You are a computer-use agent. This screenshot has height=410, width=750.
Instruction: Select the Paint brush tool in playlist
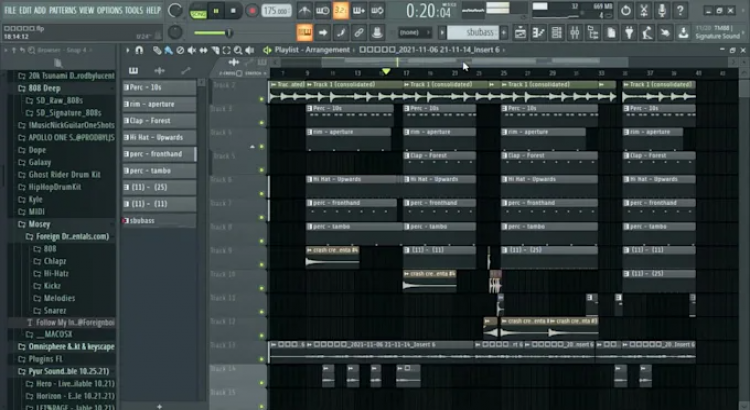pyautogui.click(x=168, y=50)
